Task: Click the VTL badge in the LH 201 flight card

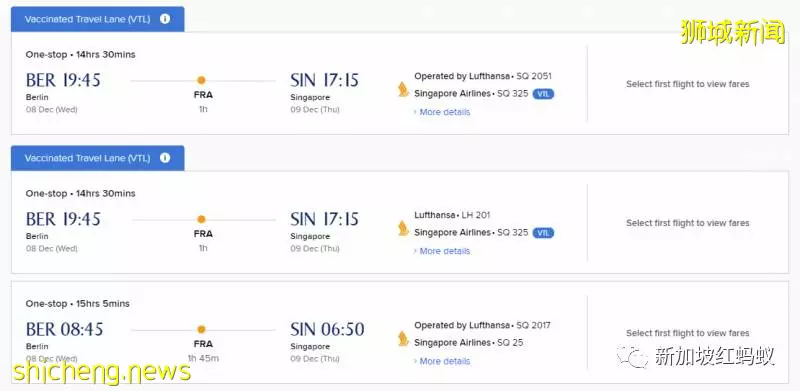Action: click(543, 233)
